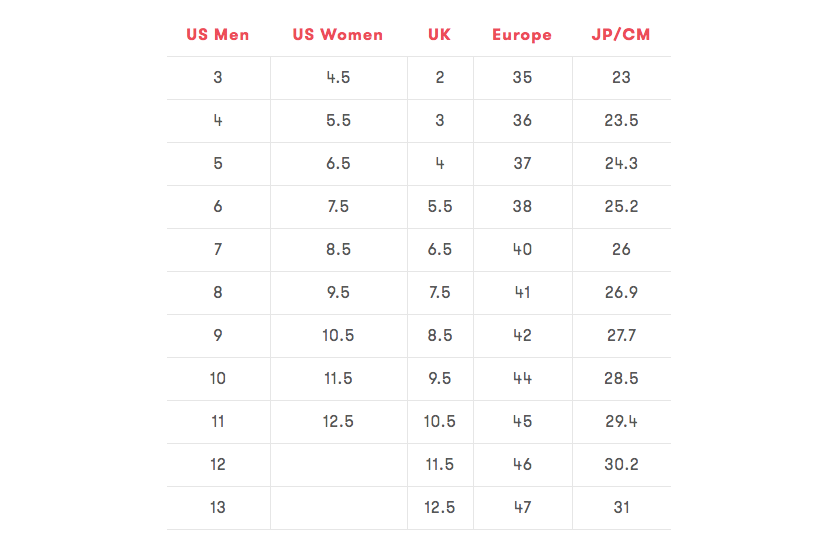
Task: Select JP/CM value 23.5 cell
Action: [621, 121]
